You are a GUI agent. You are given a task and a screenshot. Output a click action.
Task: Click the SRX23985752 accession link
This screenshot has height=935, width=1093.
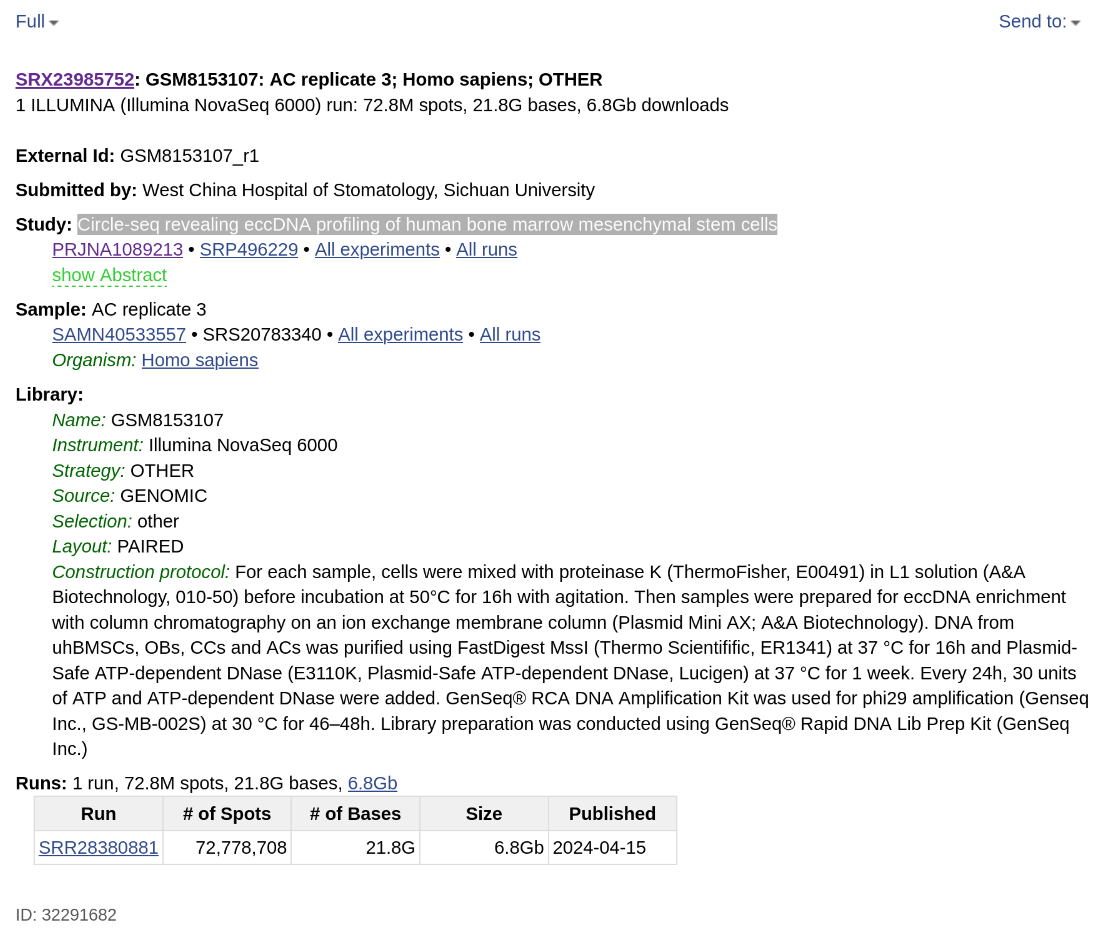click(x=75, y=79)
